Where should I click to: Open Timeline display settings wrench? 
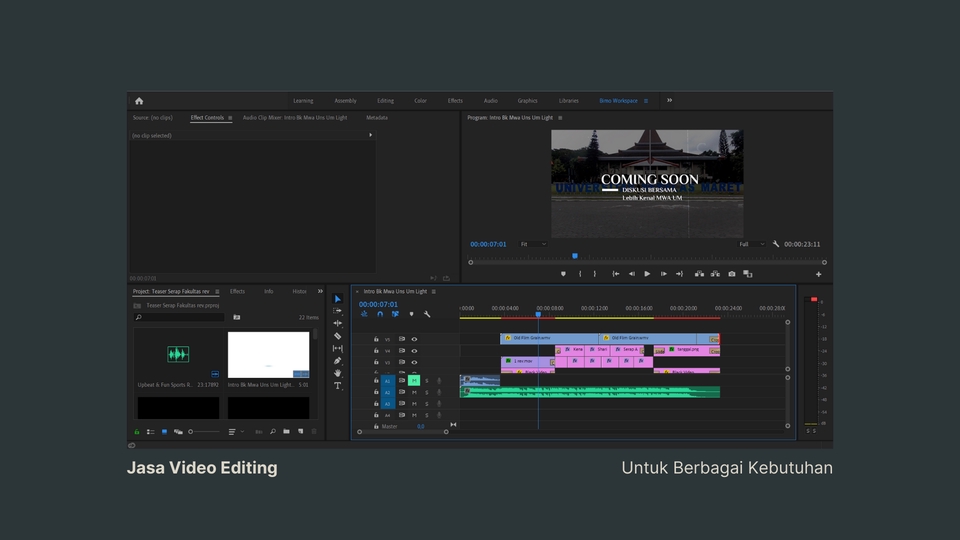pos(427,314)
